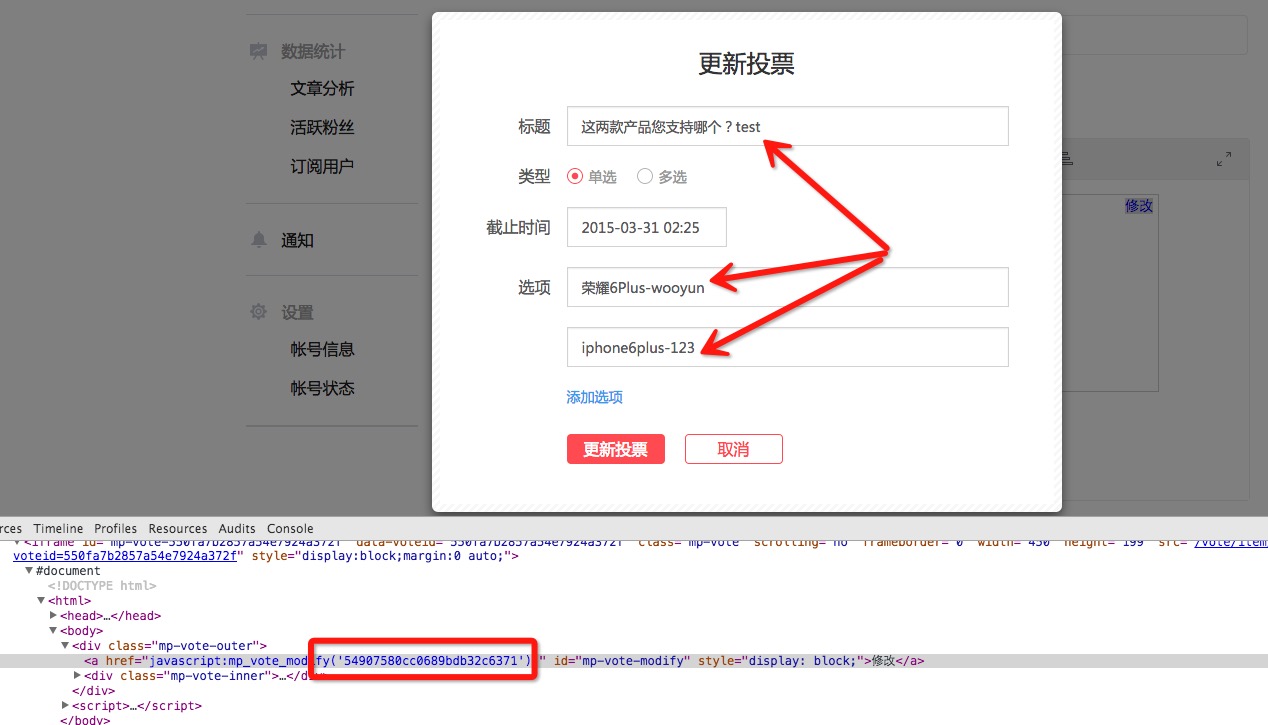This screenshot has height=725, width=1268.
Task: Open 活跃粉丝 in the sidebar
Action: pyautogui.click(x=322, y=128)
